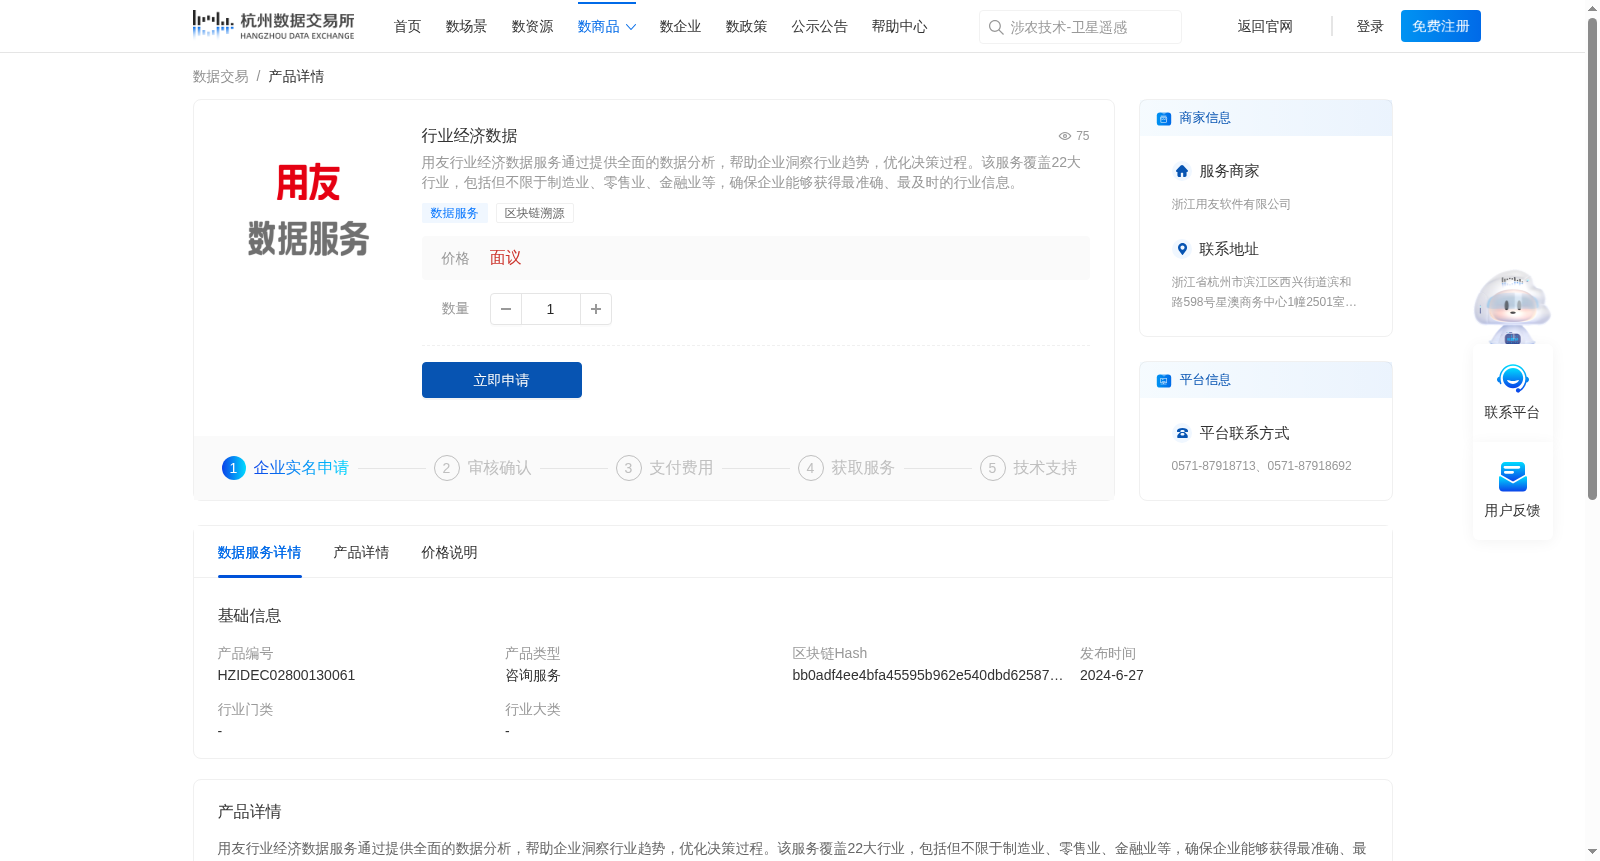Click the 数据服务 tag
The width and height of the screenshot is (1600, 861).
pos(454,213)
